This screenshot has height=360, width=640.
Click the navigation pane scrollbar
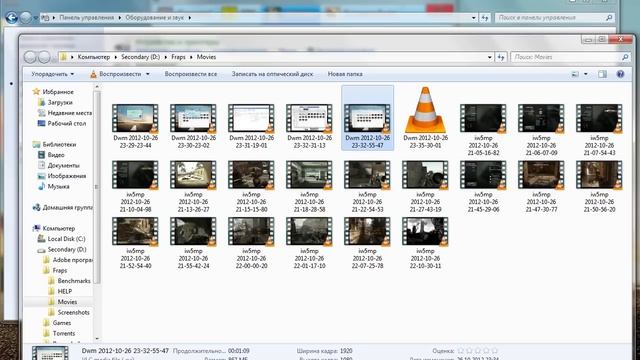(97, 187)
